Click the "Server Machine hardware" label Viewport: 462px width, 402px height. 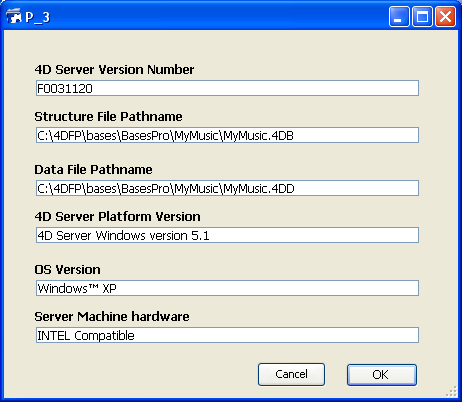click(x=112, y=317)
